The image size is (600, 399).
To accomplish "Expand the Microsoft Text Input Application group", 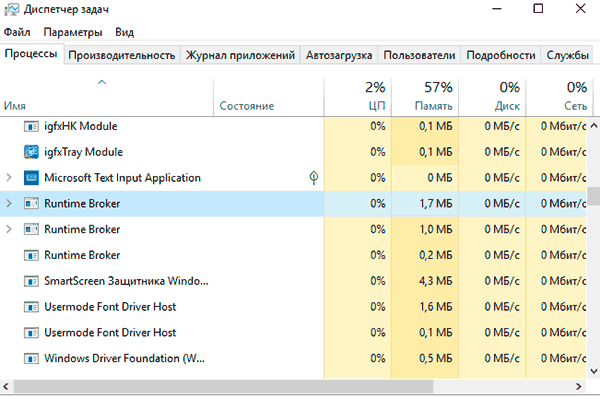I will pyautogui.click(x=9, y=178).
